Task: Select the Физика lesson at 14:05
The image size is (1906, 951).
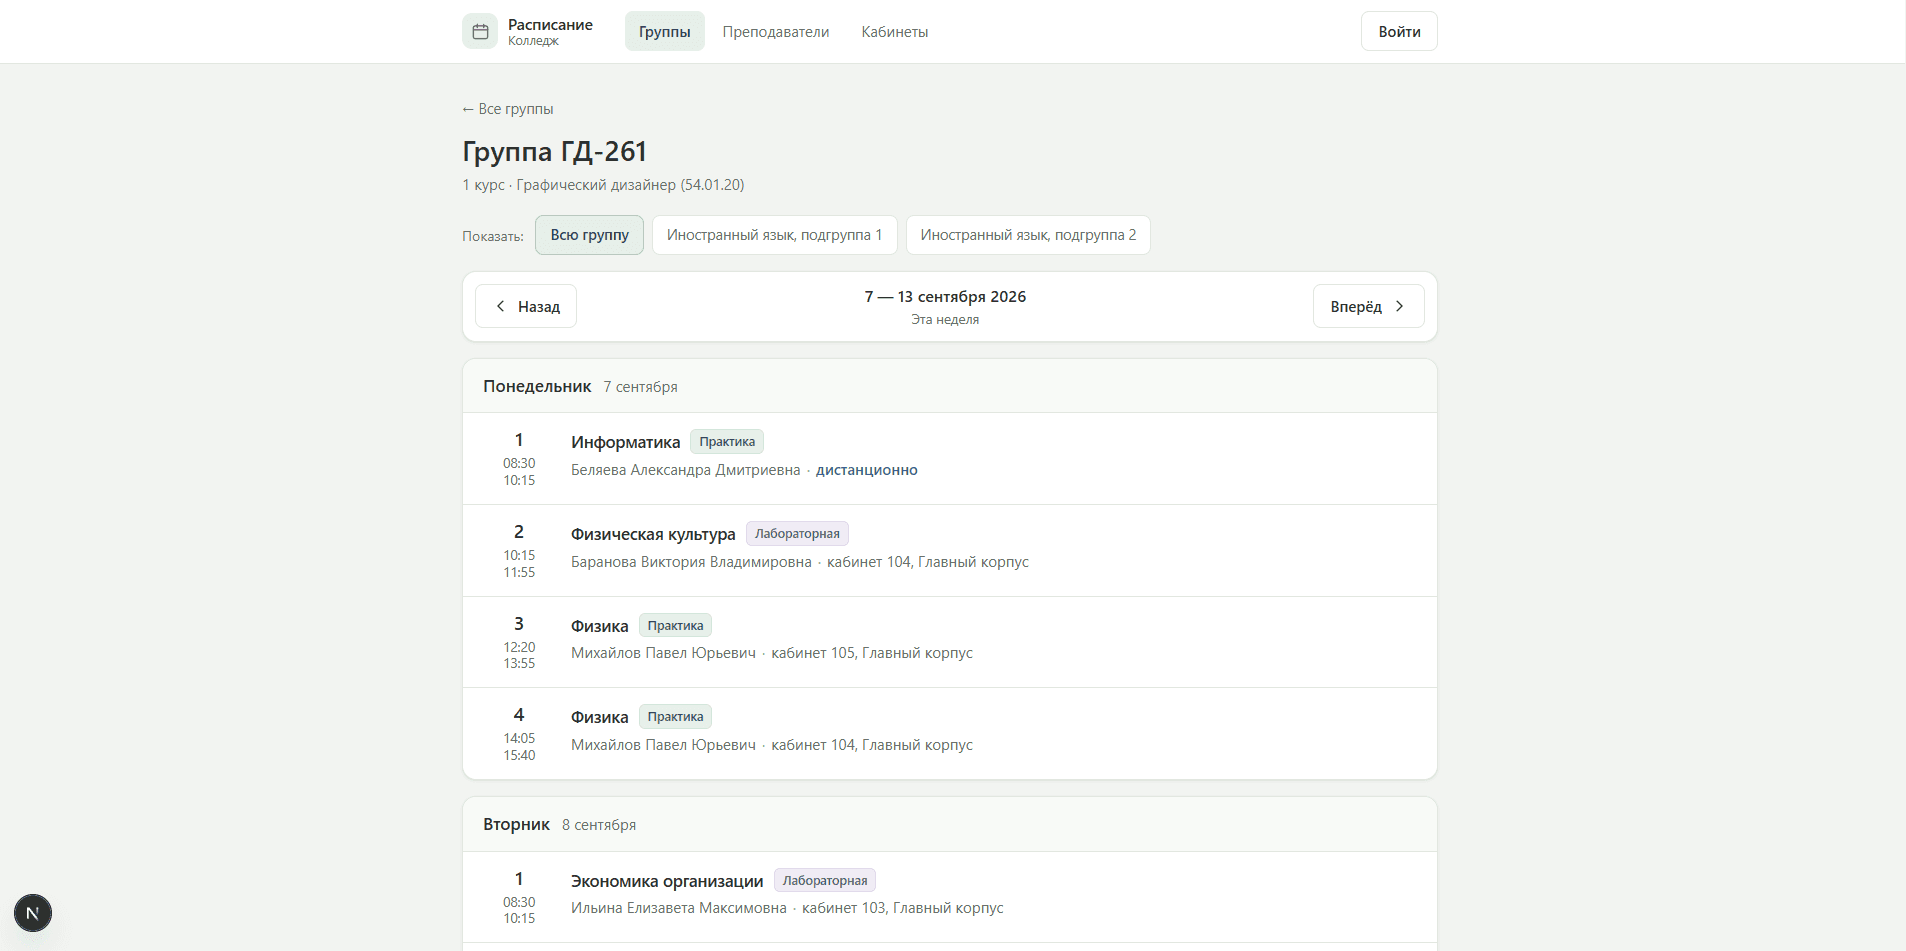Action: (x=599, y=717)
